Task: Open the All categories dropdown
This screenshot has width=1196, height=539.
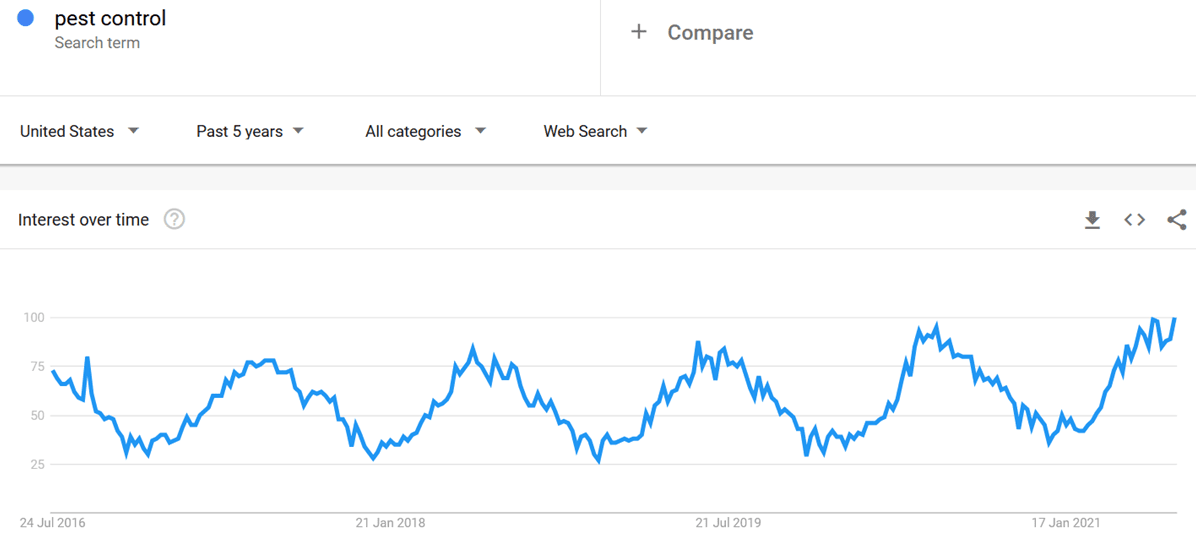Action: [426, 131]
